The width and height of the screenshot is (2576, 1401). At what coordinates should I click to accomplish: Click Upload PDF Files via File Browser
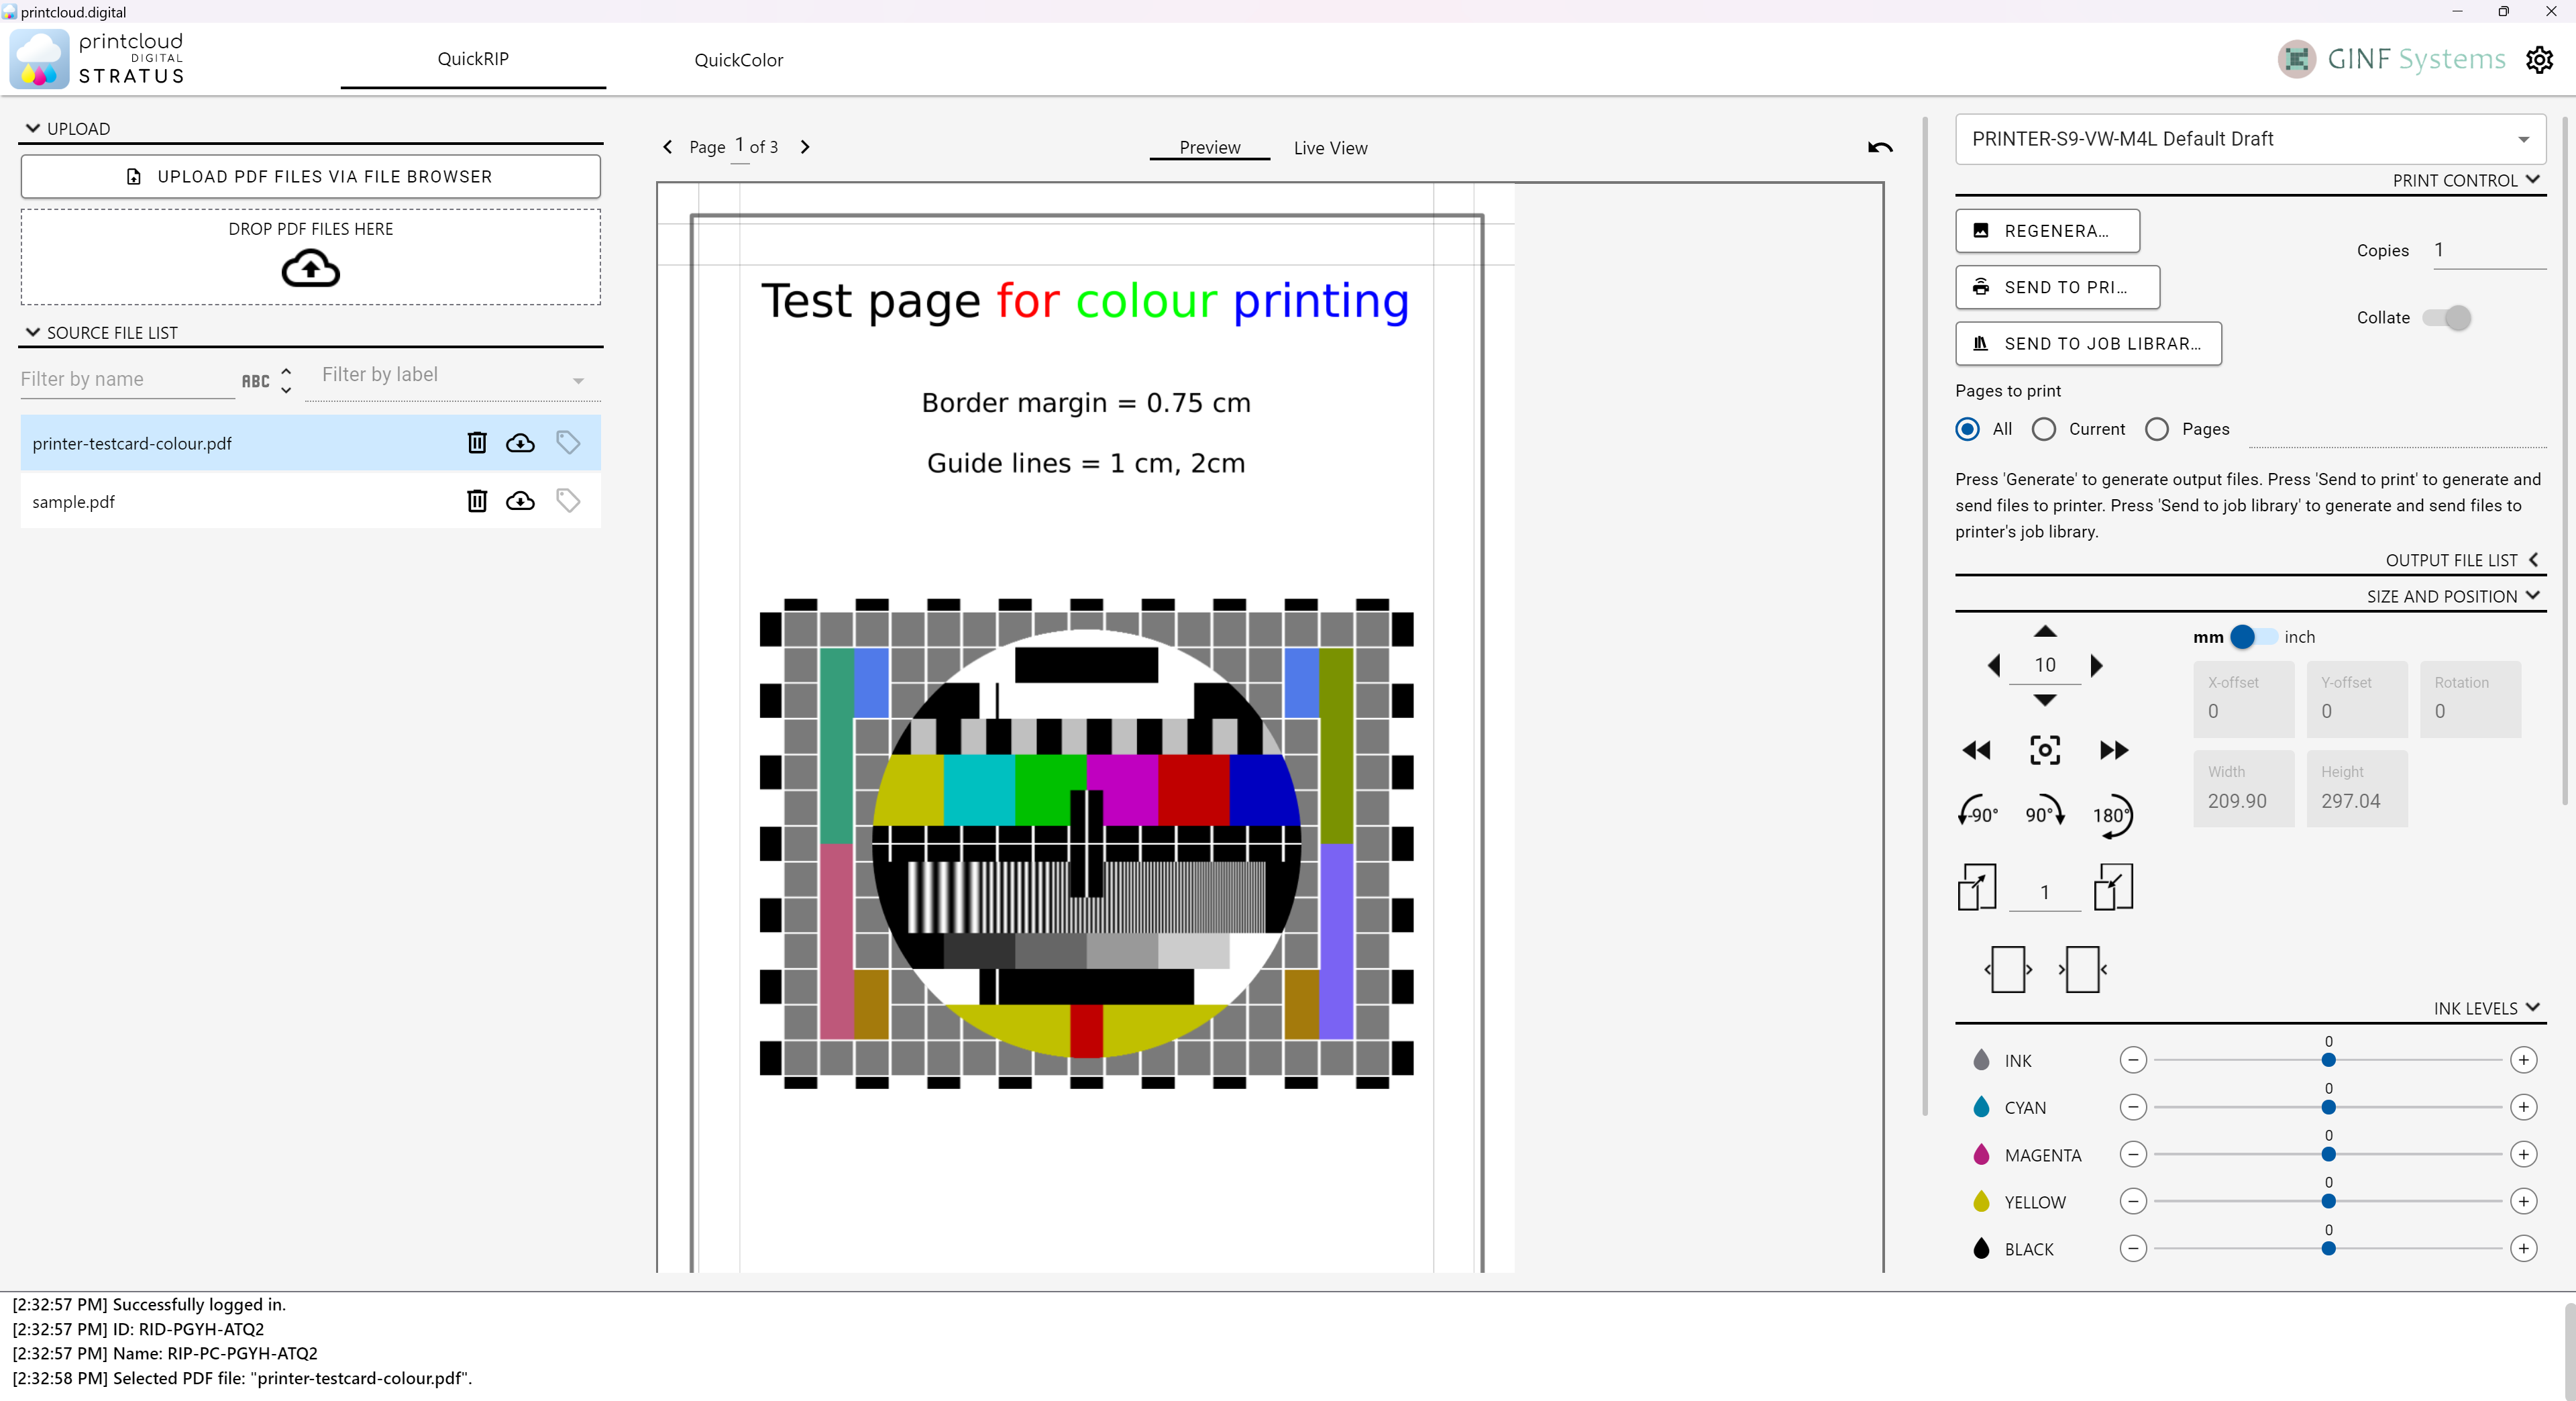pos(310,176)
